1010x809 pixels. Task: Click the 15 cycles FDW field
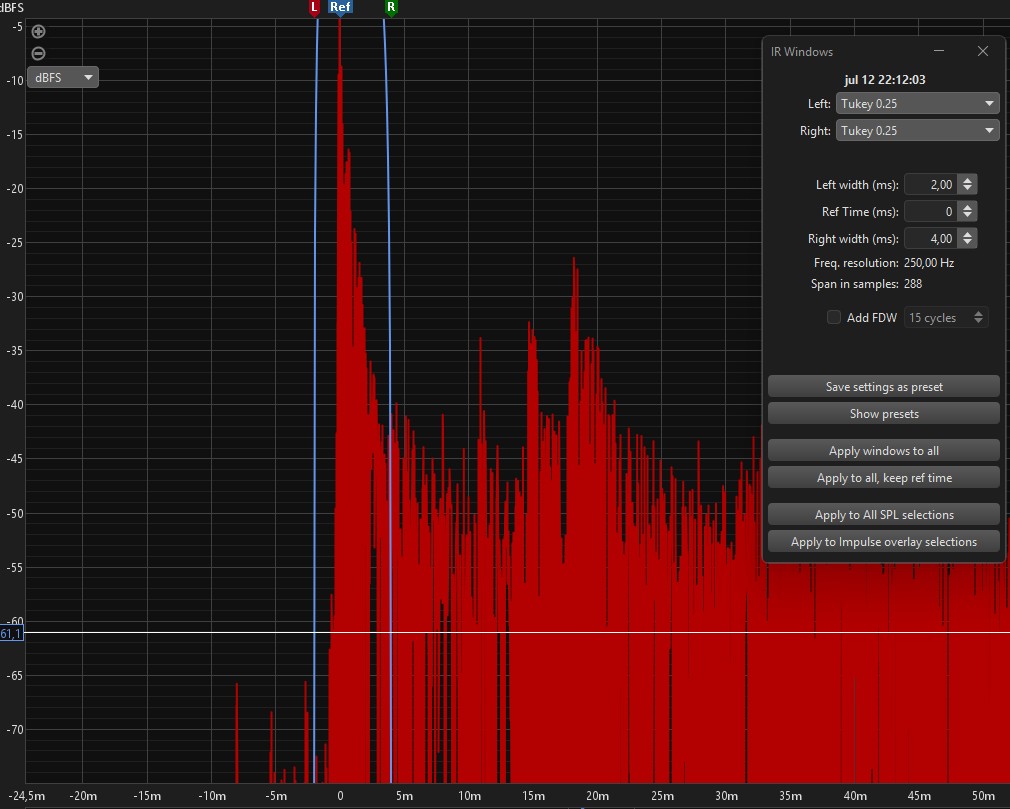point(937,318)
